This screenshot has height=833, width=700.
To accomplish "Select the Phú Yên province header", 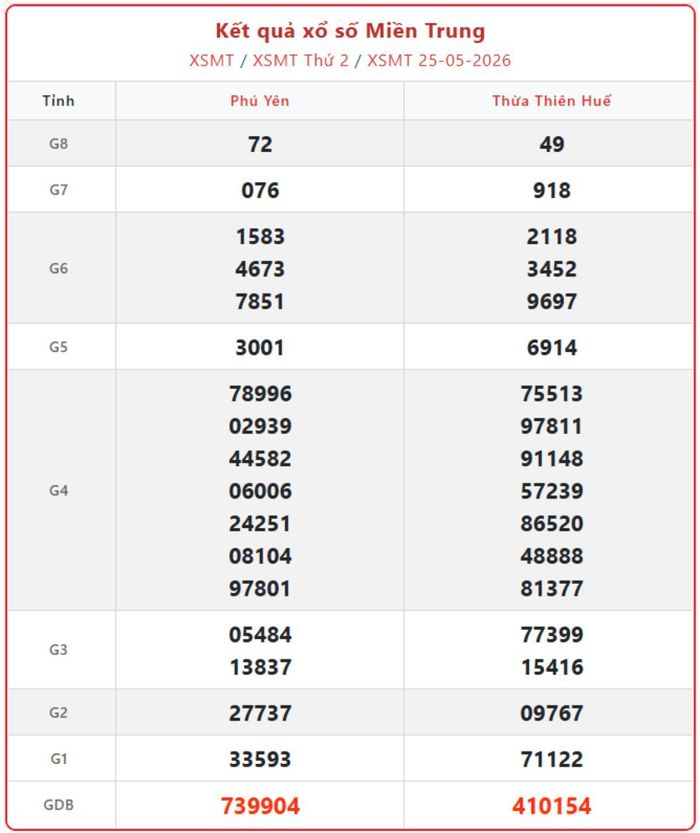I will (x=260, y=101).
